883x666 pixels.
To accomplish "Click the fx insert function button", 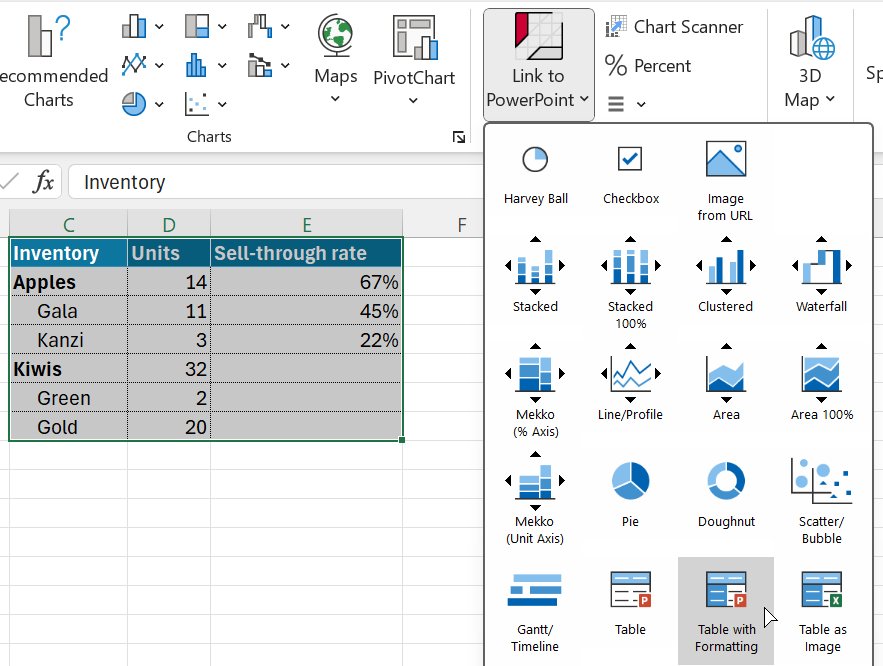I will click(43, 182).
